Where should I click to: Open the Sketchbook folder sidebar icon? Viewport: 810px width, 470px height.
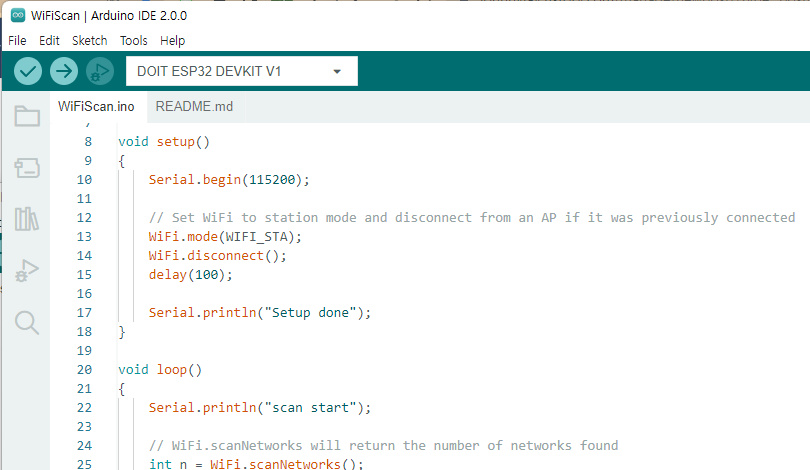tap(27, 116)
